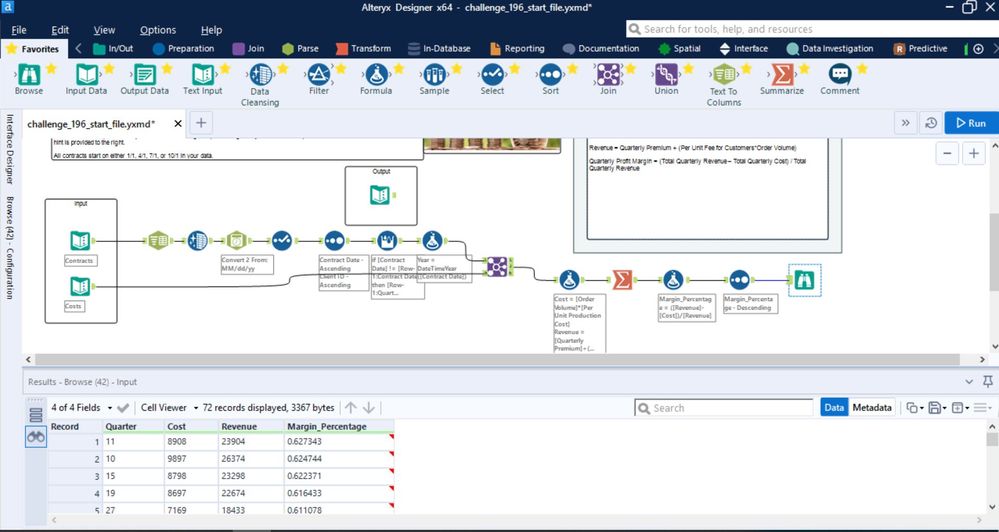This screenshot has height=532, width=999.
Task: Expand the new window results dropdown
Action: point(967,408)
